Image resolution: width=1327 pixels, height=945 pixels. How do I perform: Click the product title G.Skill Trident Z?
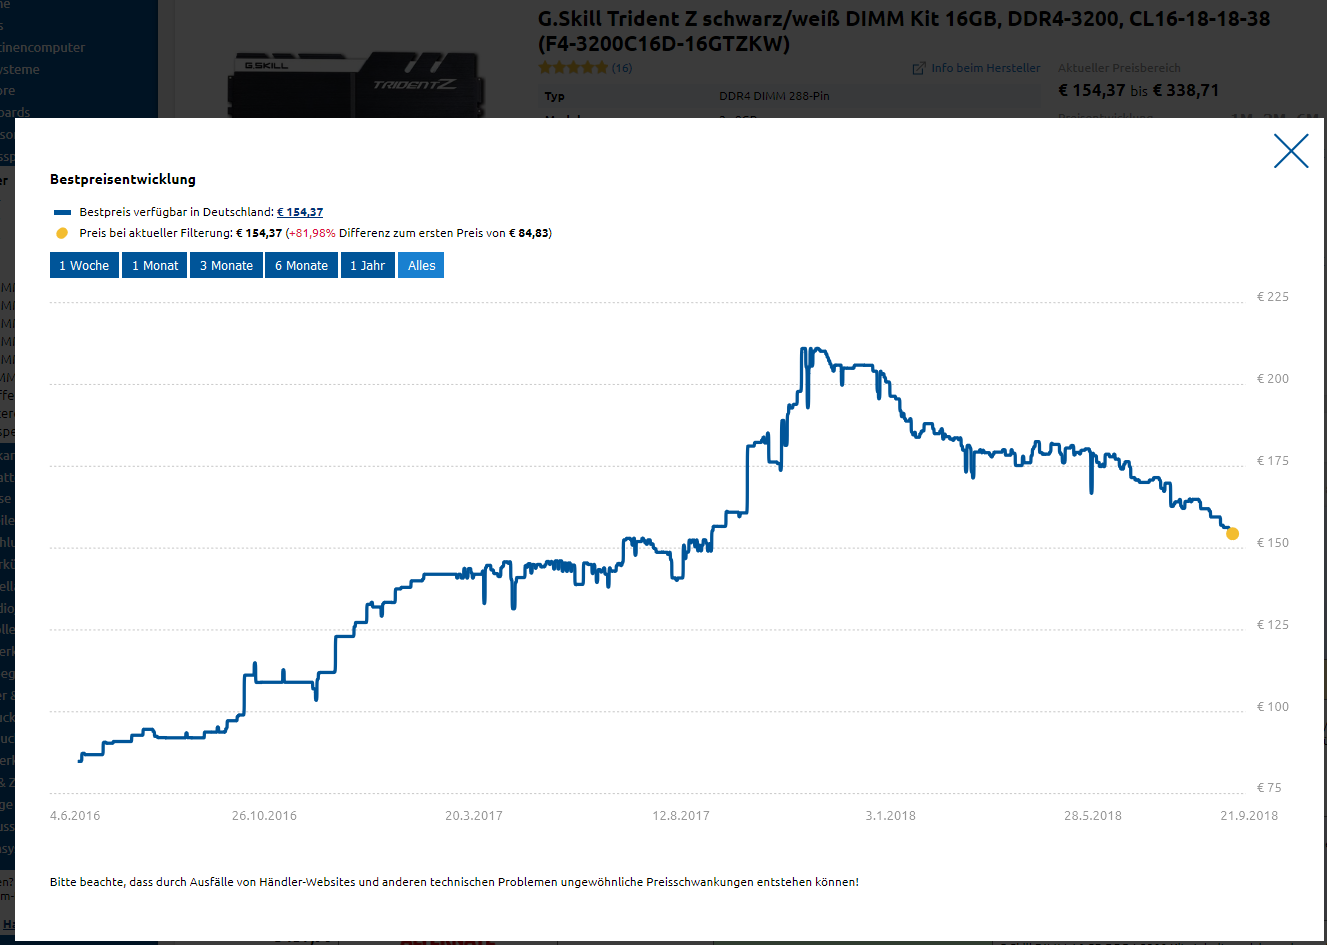click(x=904, y=31)
